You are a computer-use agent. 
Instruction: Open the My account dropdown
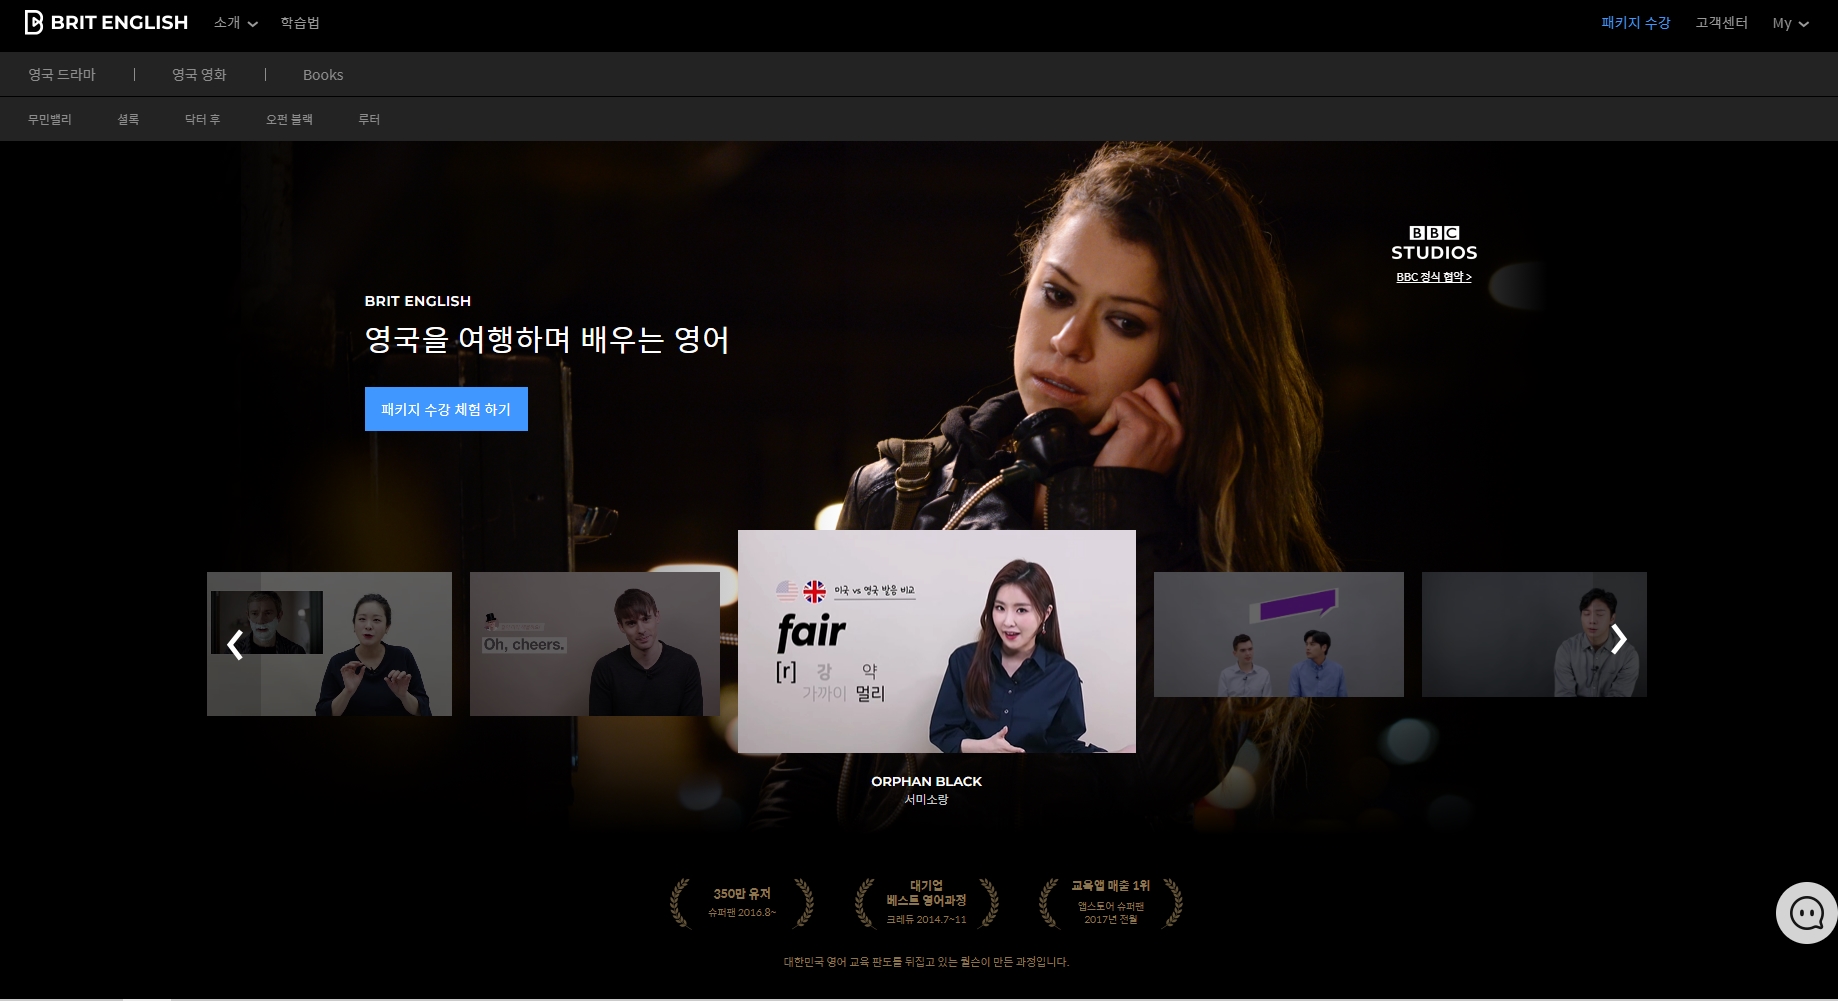point(1790,23)
